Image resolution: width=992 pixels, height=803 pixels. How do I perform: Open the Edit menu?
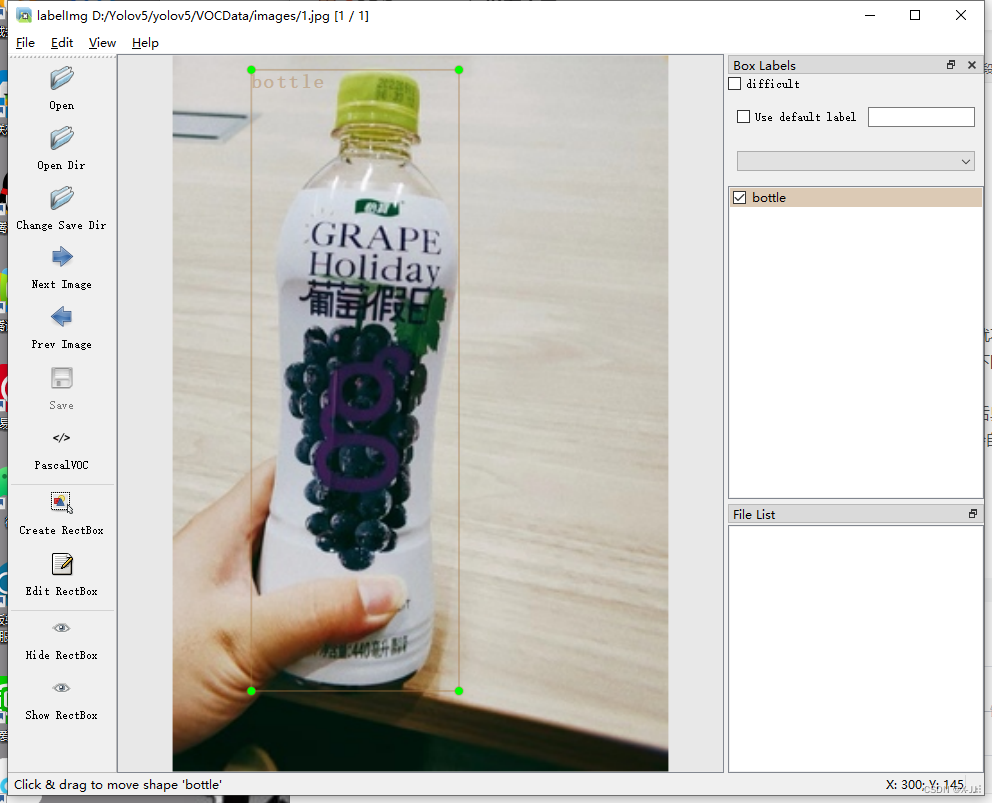coord(62,42)
